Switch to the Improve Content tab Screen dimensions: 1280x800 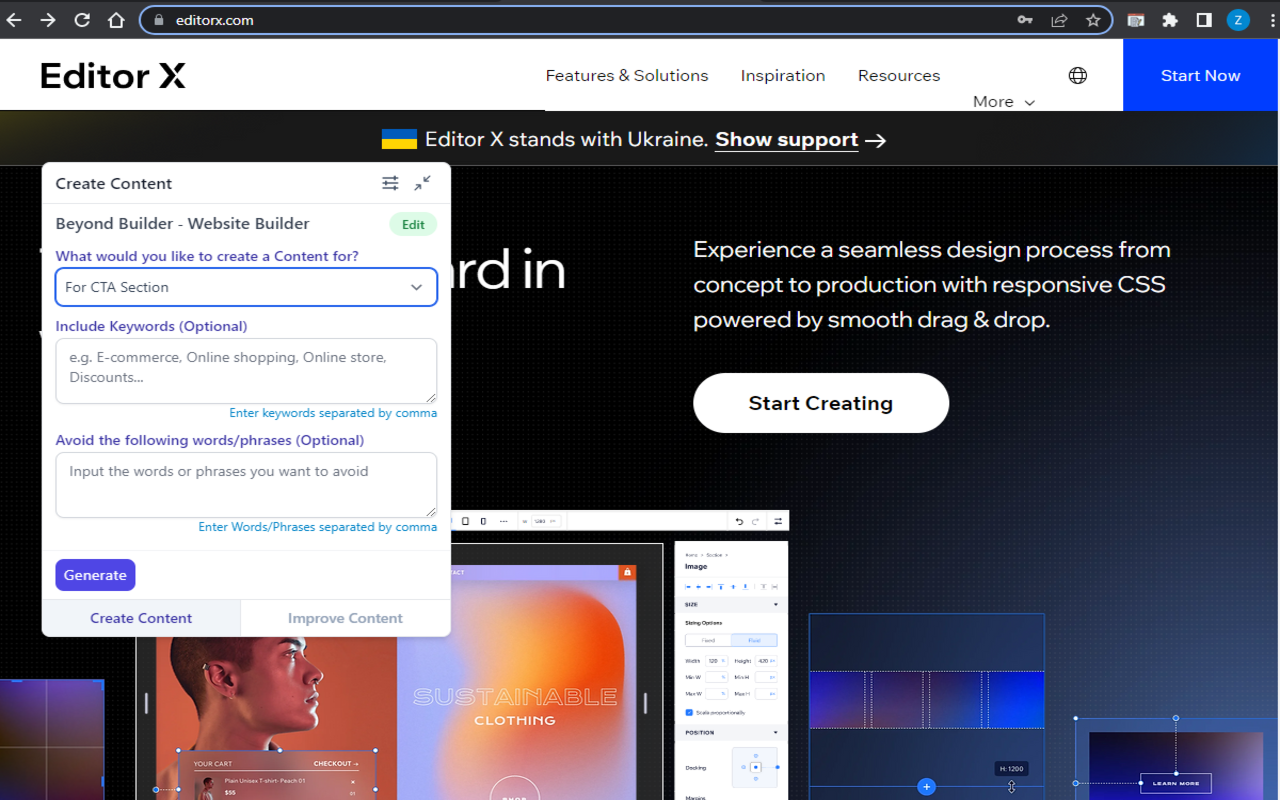coord(345,618)
